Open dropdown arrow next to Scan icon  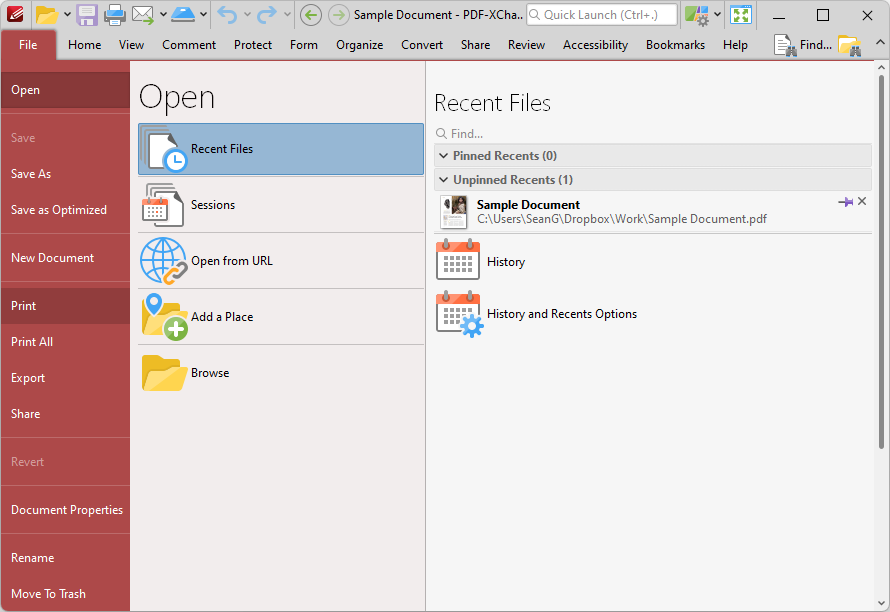click(203, 15)
